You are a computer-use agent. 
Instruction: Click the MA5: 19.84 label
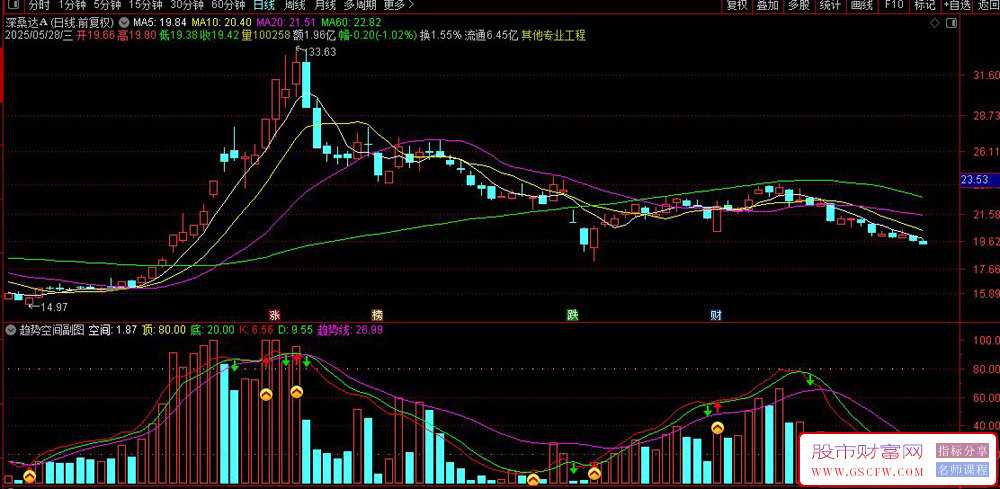[x=162, y=24]
